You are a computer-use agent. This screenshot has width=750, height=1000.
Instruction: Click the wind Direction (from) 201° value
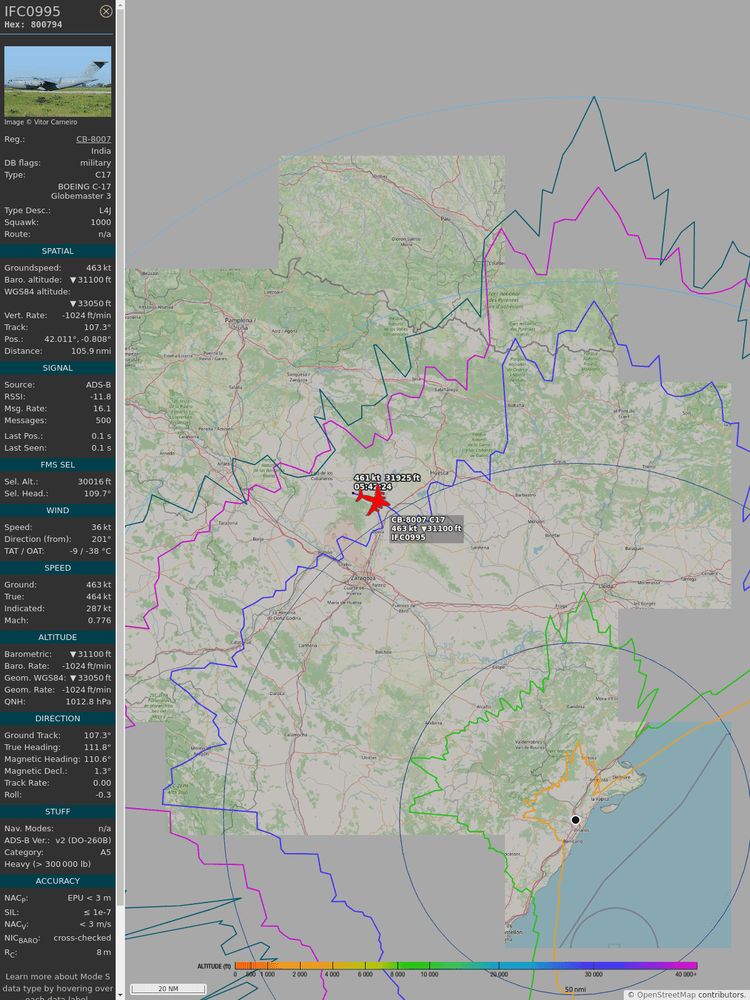[x=102, y=539]
